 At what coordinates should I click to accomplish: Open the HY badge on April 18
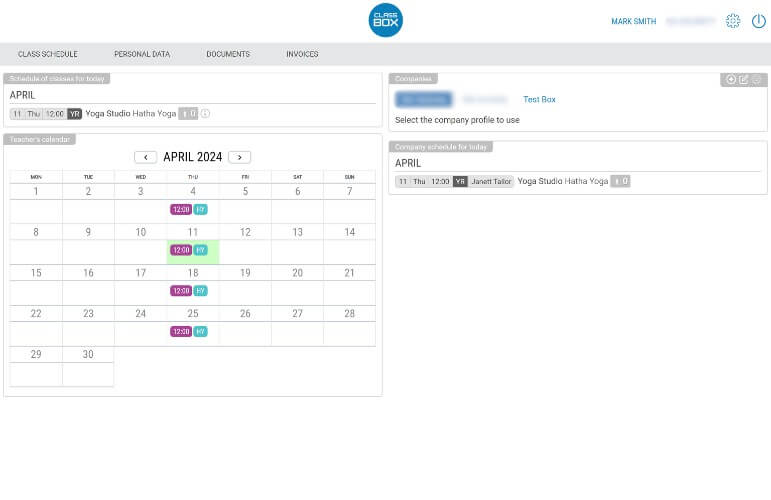click(x=200, y=291)
